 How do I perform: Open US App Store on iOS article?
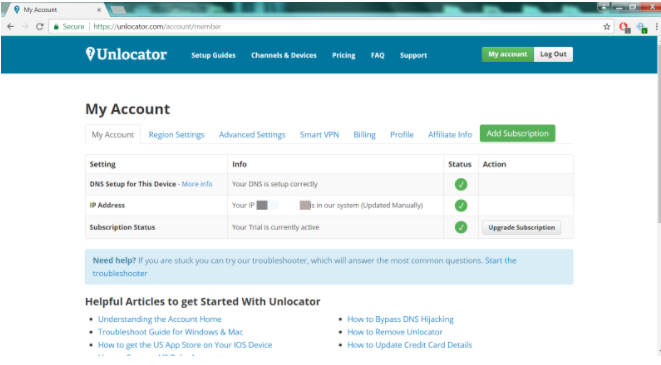click(x=185, y=345)
